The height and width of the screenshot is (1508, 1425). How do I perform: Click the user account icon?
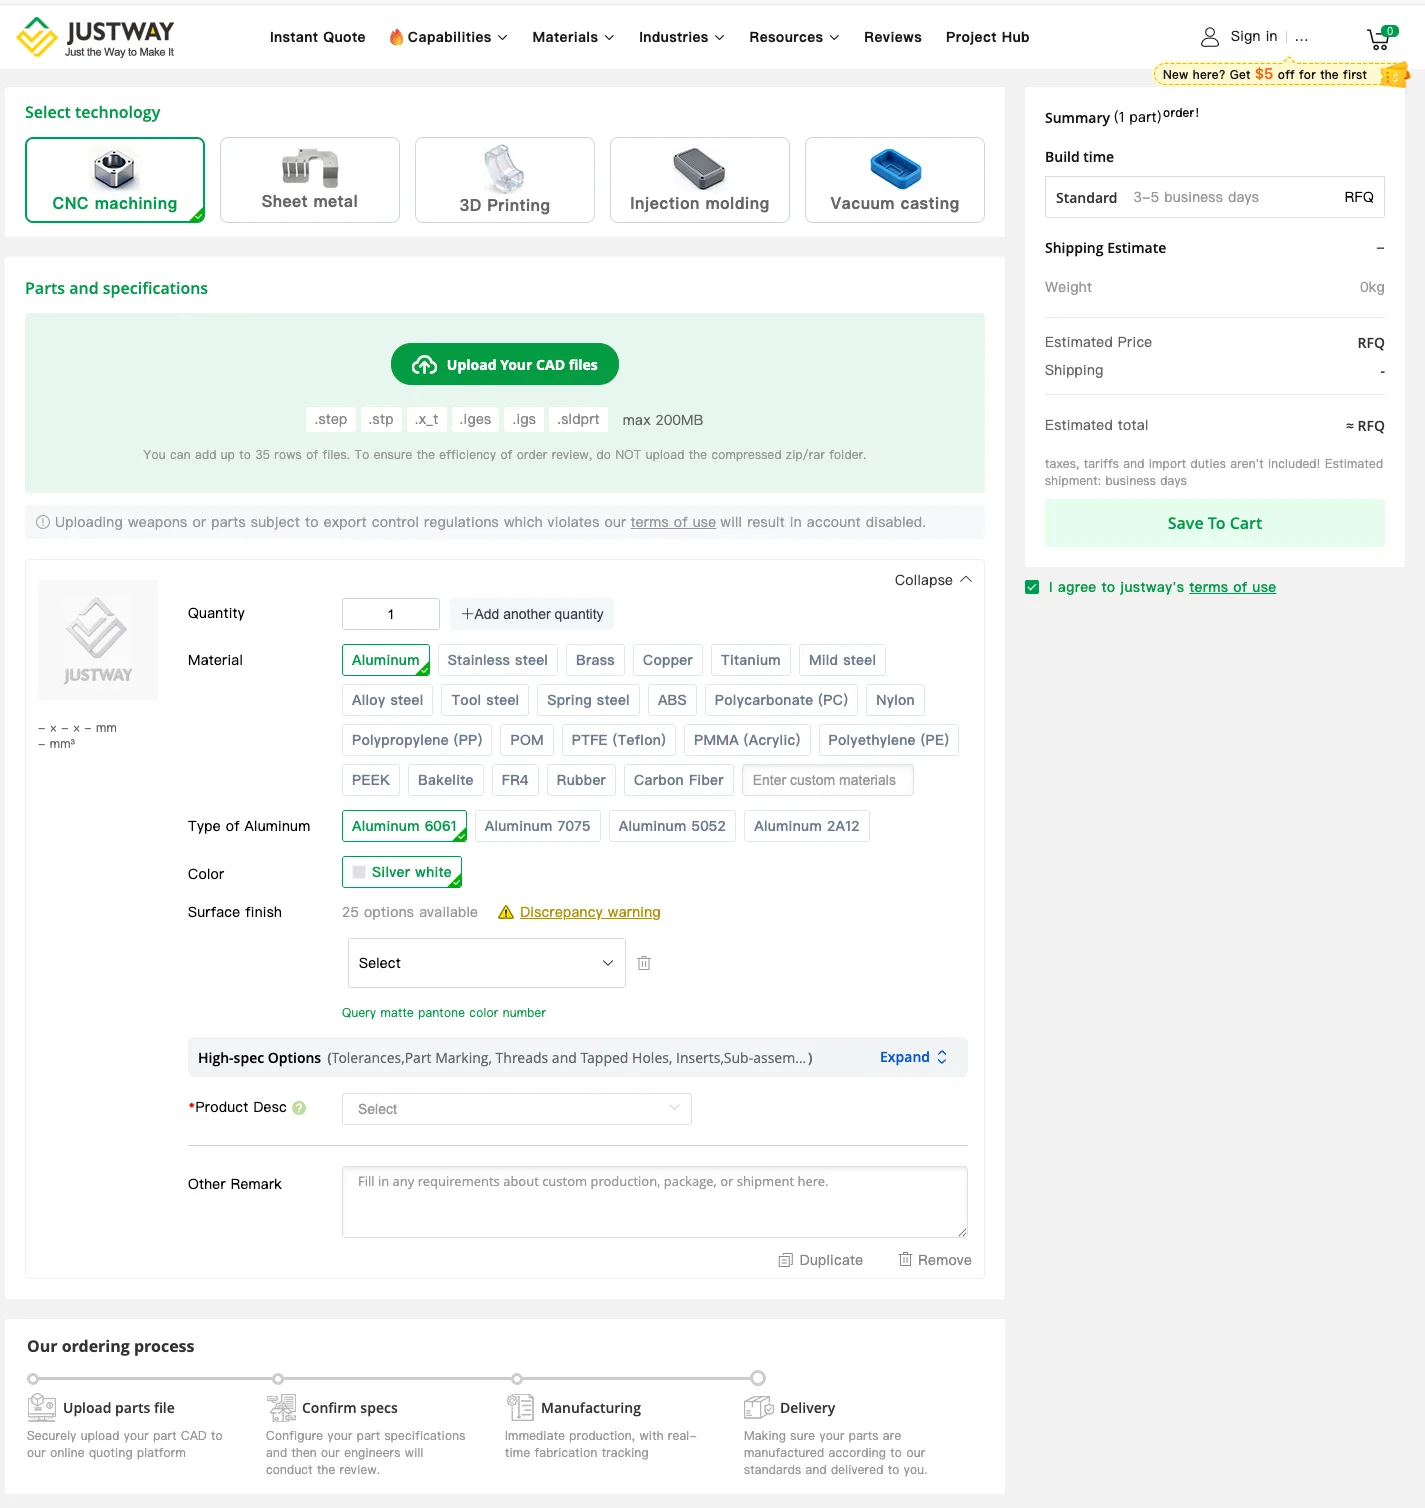pos(1210,37)
